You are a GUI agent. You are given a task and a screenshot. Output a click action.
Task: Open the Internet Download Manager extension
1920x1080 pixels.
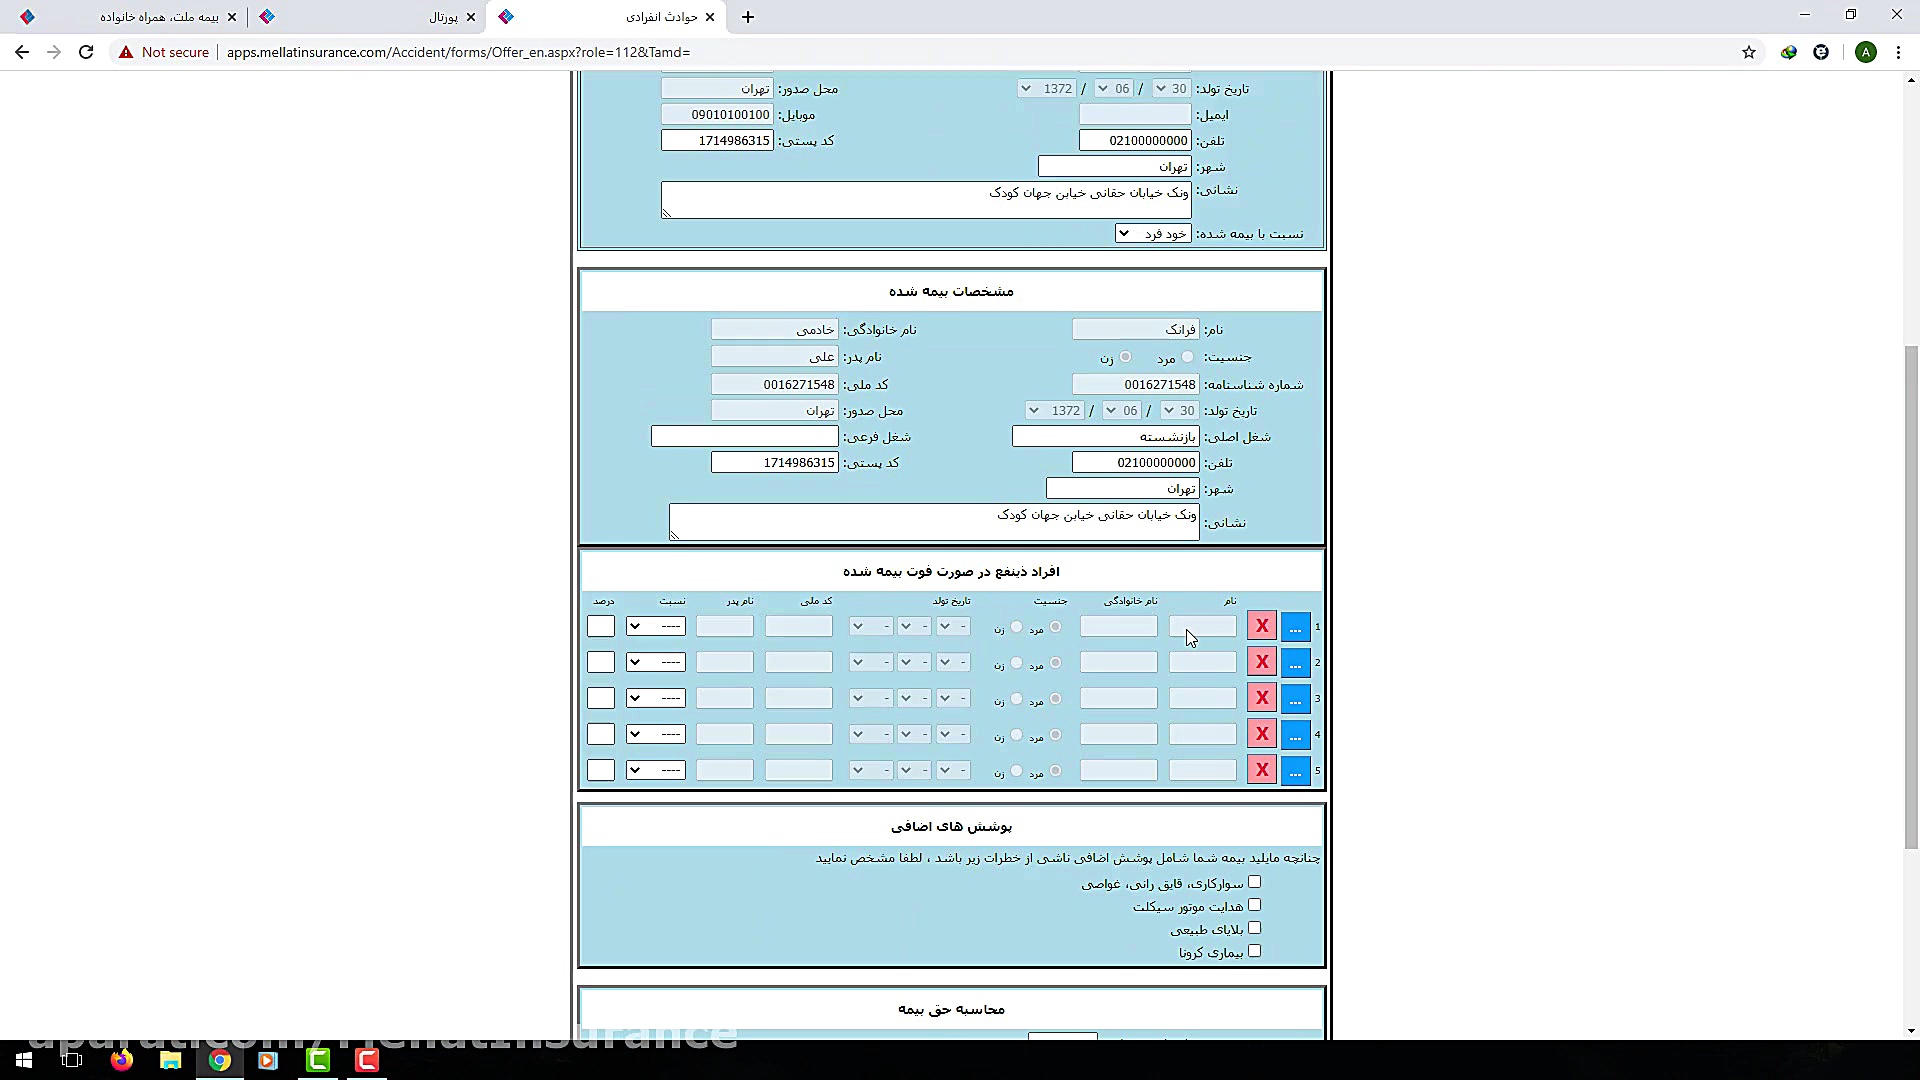point(1789,52)
